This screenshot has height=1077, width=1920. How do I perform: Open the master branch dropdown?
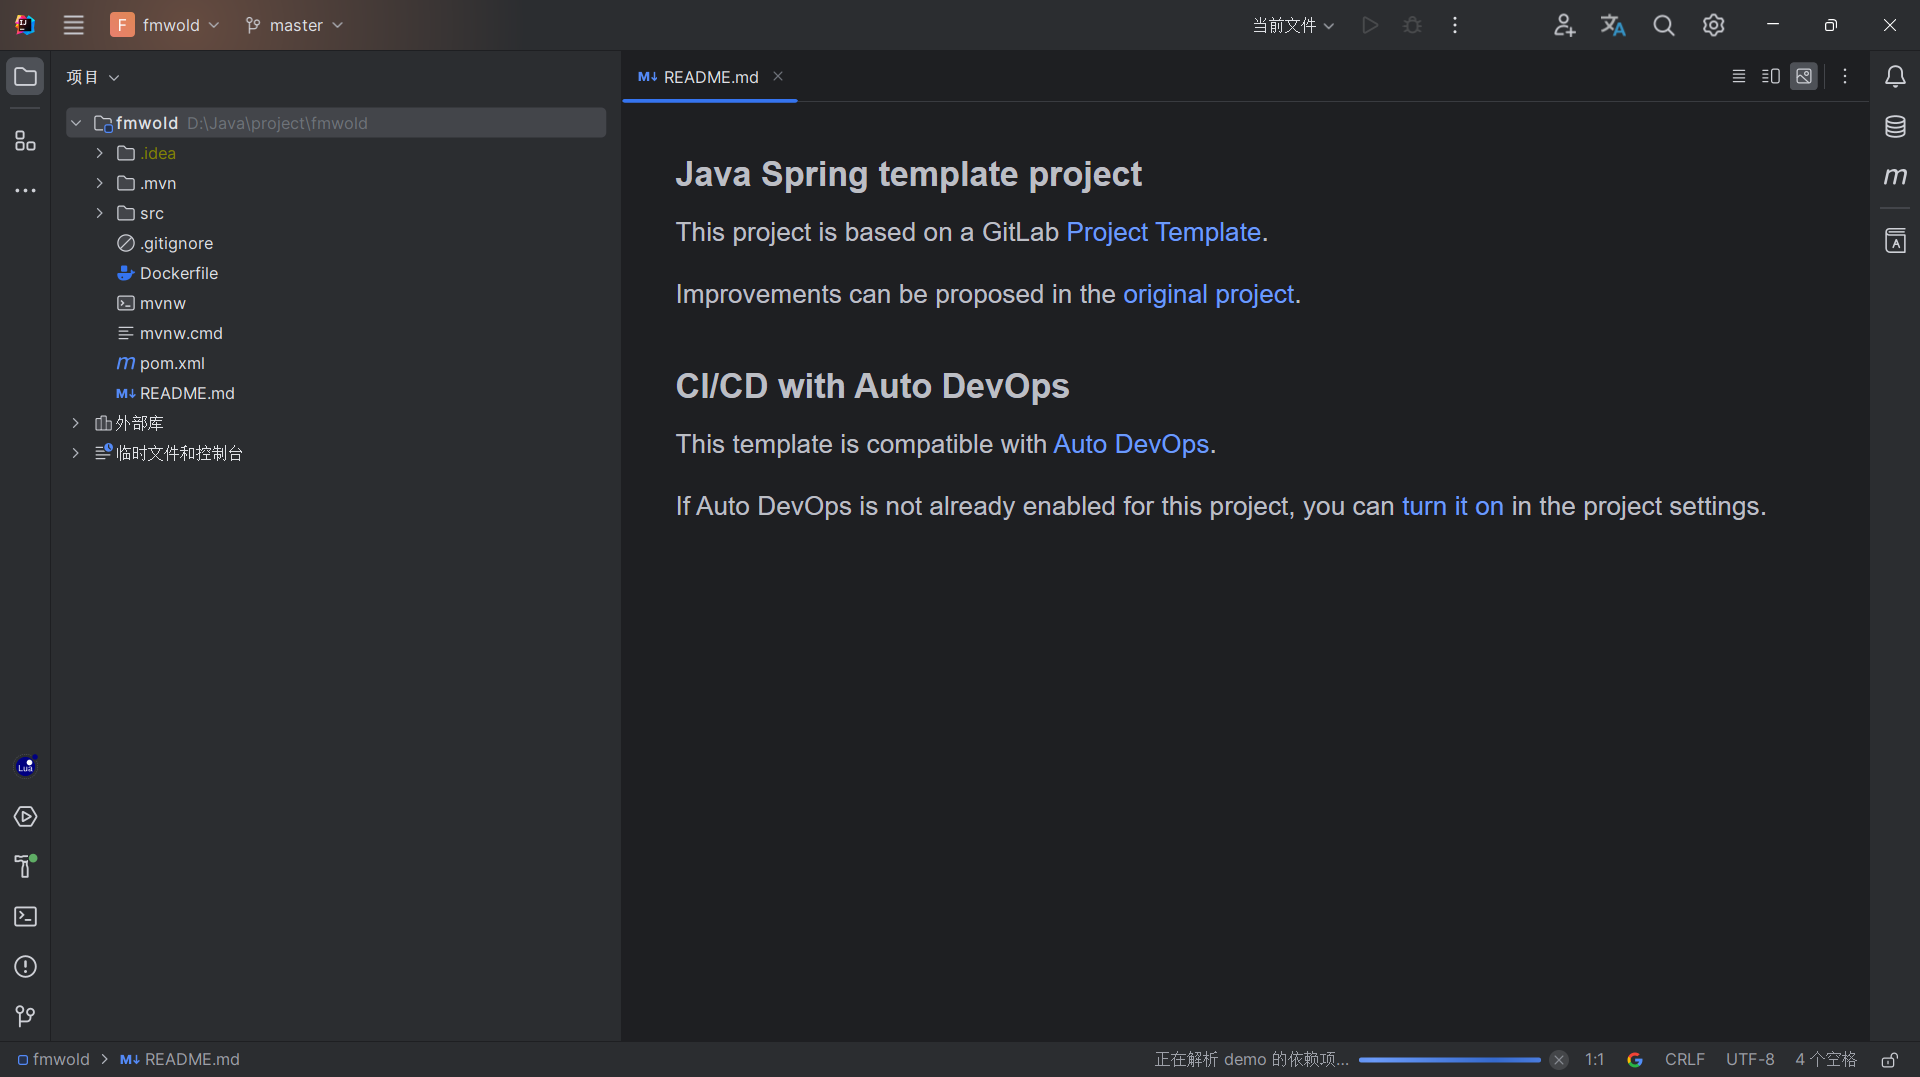coord(294,25)
